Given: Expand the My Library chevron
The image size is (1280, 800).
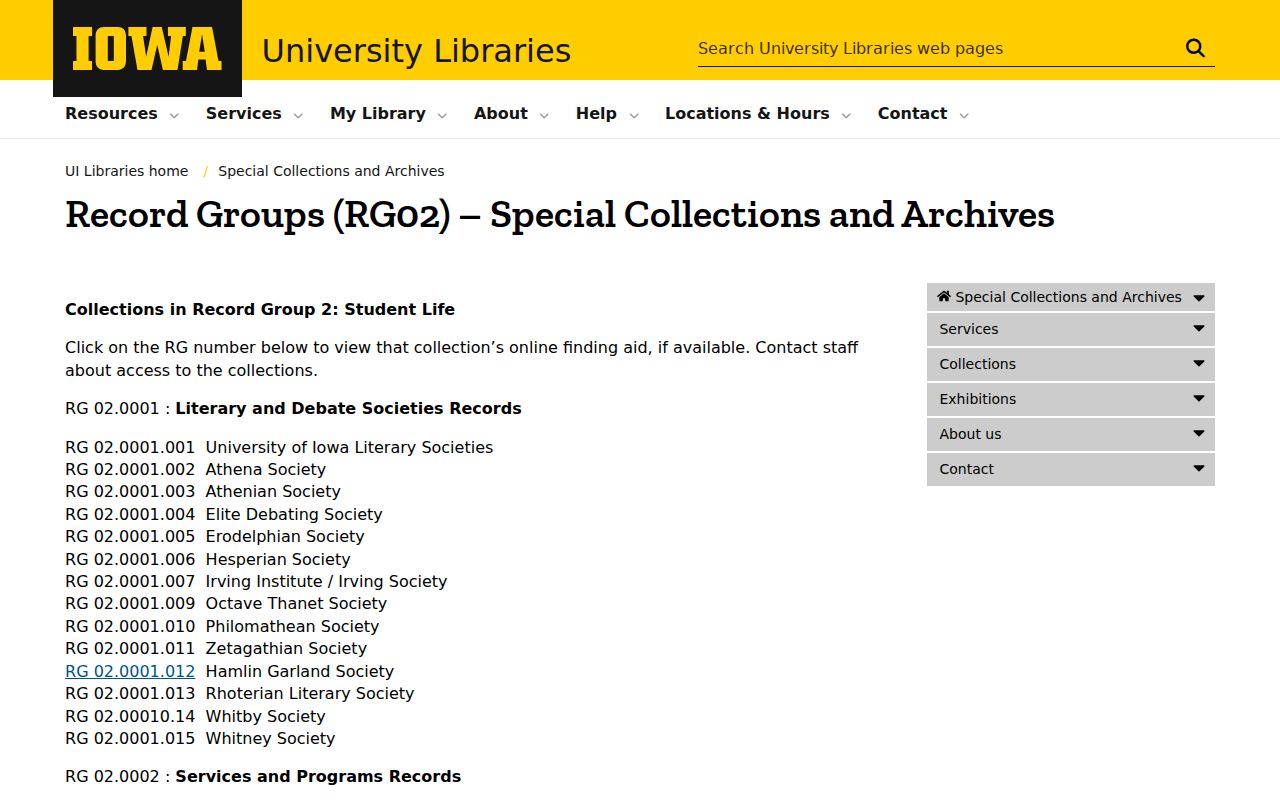Looking at the screenshot, I should 442,115.
